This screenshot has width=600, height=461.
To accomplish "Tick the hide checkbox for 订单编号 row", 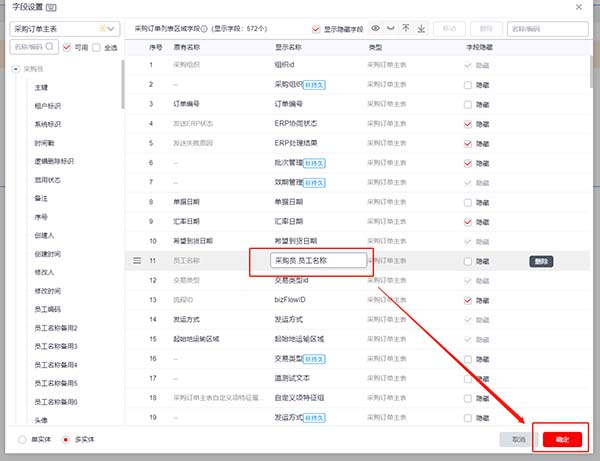I will click(468, 103).
